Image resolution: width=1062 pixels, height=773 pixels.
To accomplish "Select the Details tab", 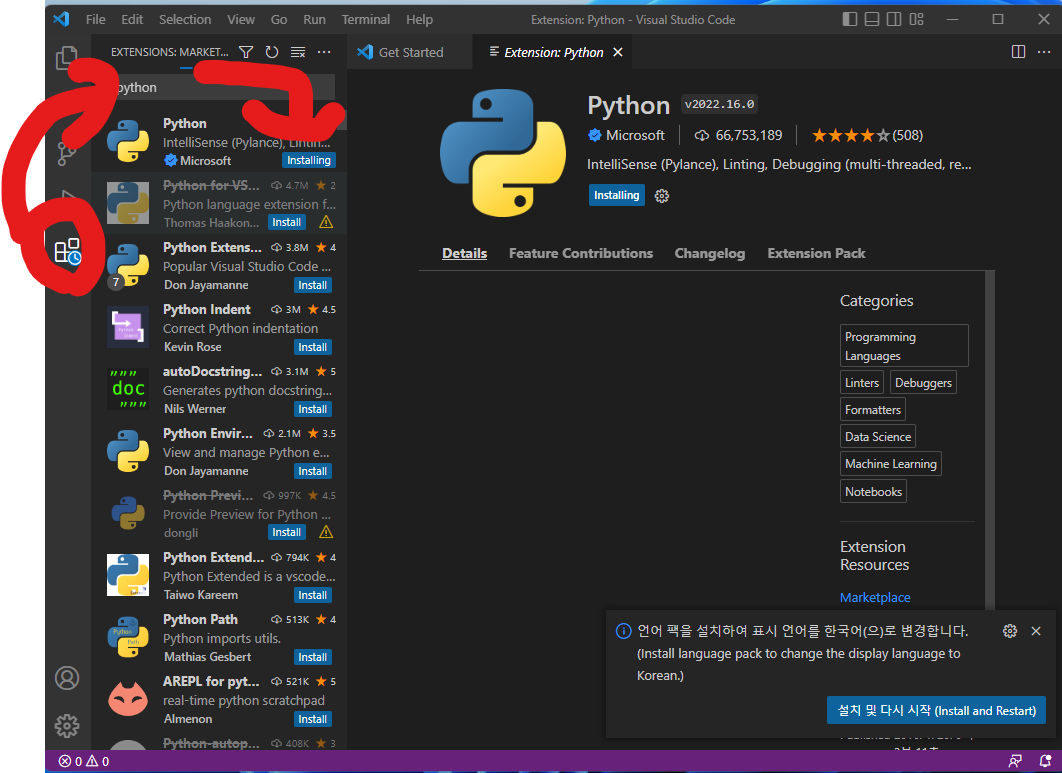I will tap(465, 253).
